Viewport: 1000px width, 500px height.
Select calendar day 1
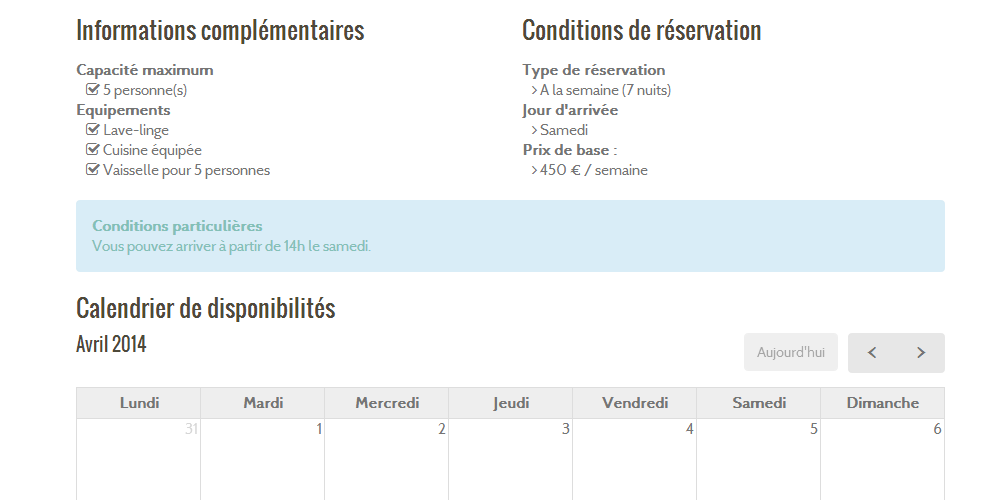[262, 459]
